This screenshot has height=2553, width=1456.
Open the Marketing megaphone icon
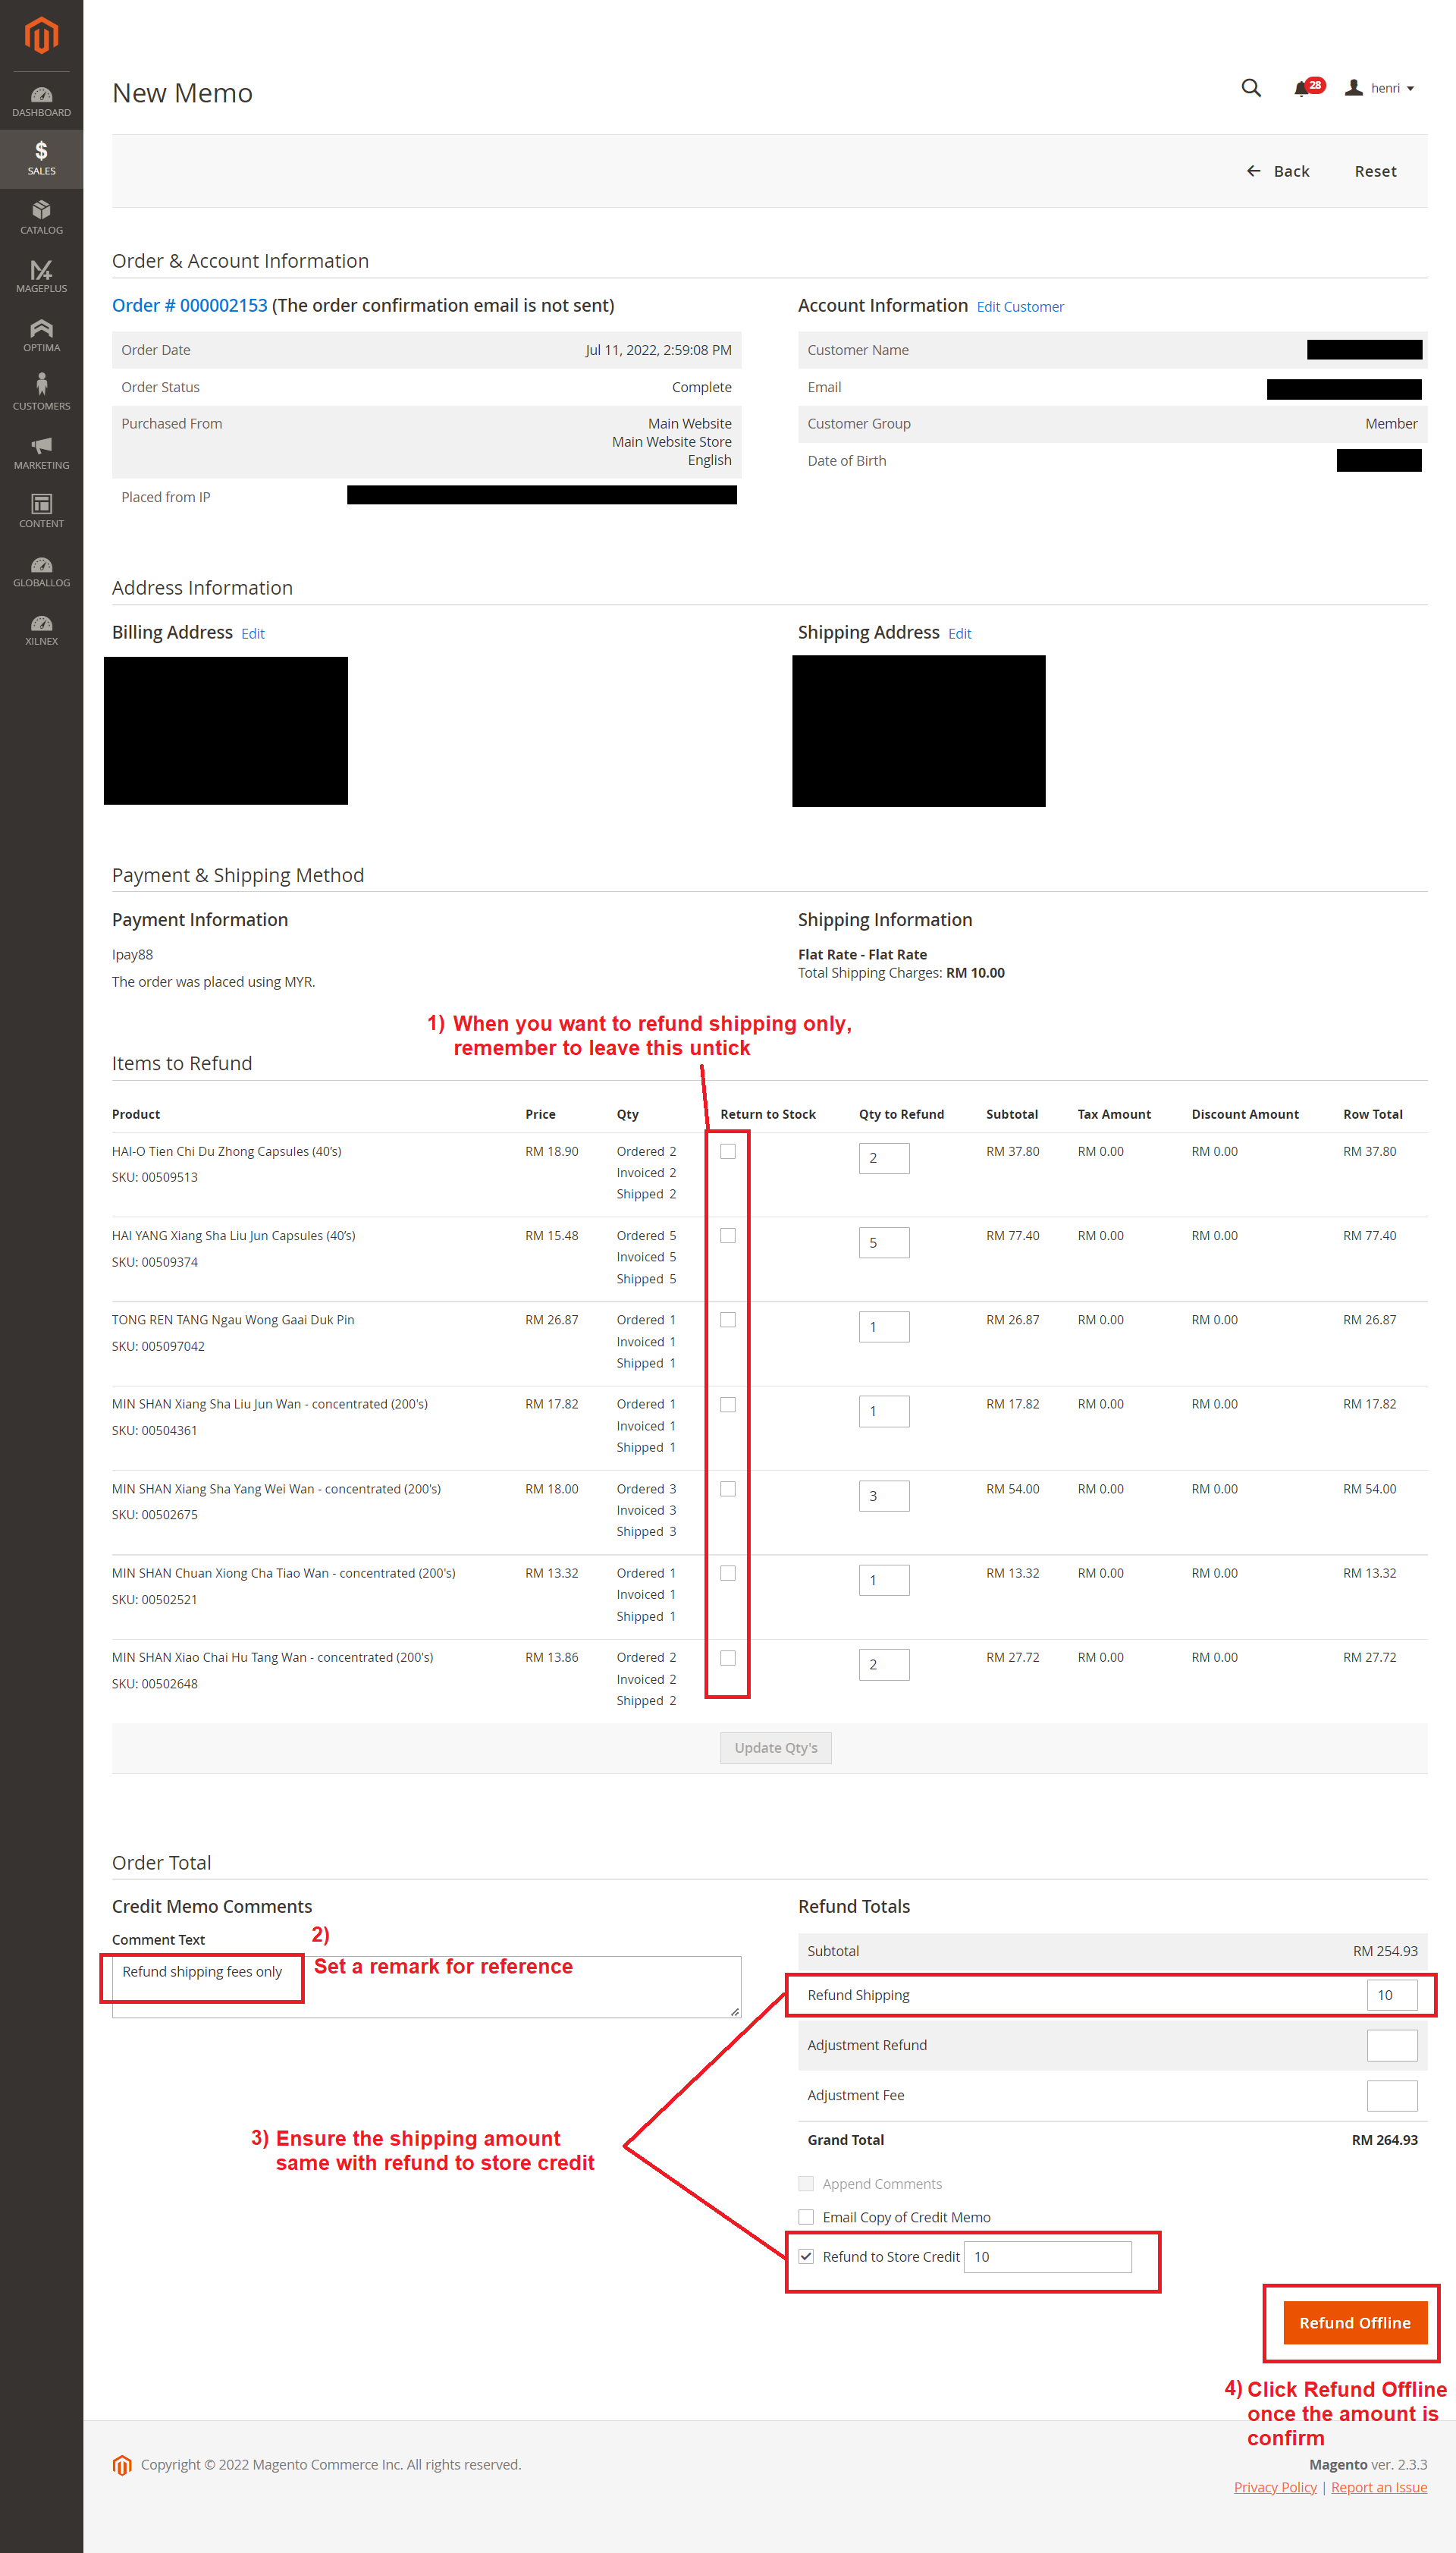(x=41, y=451)
